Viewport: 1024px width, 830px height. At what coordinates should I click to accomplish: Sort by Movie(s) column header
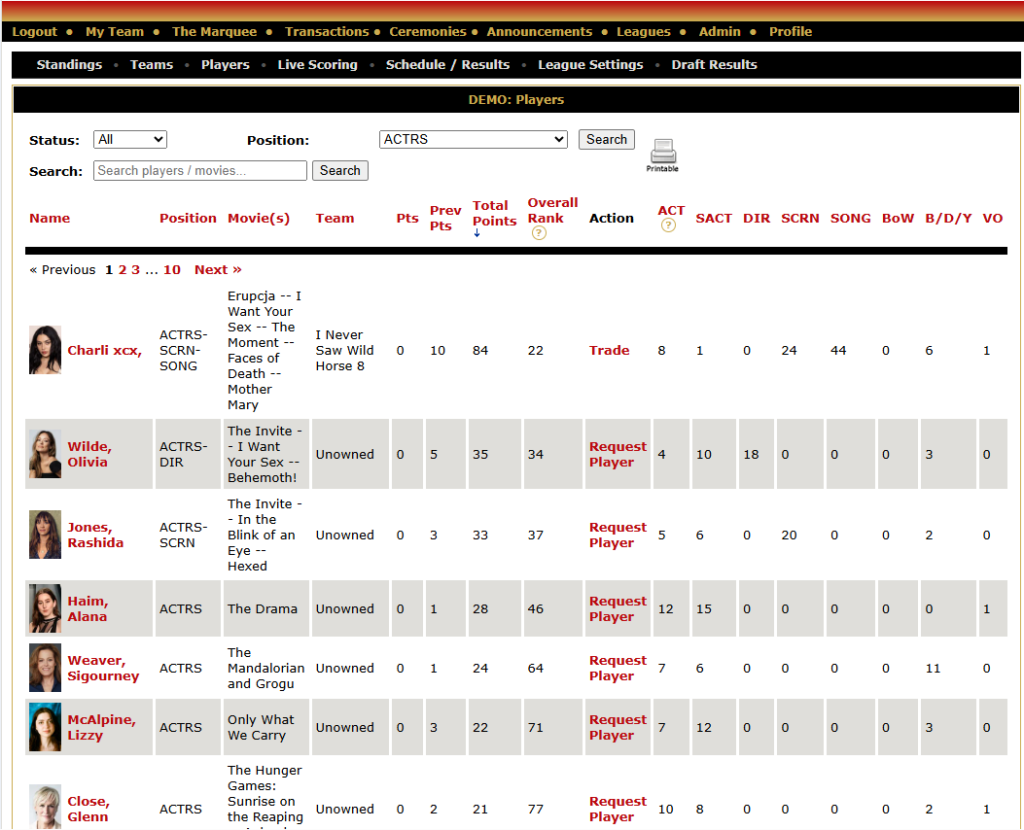coord(259,218)
